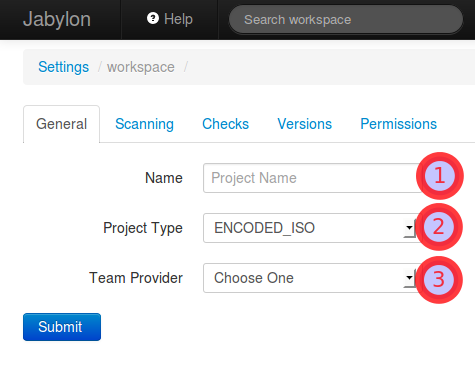The image size is (475, 385).
Task: Select the workspace breadcrumb entry
Action: point(141,67)
